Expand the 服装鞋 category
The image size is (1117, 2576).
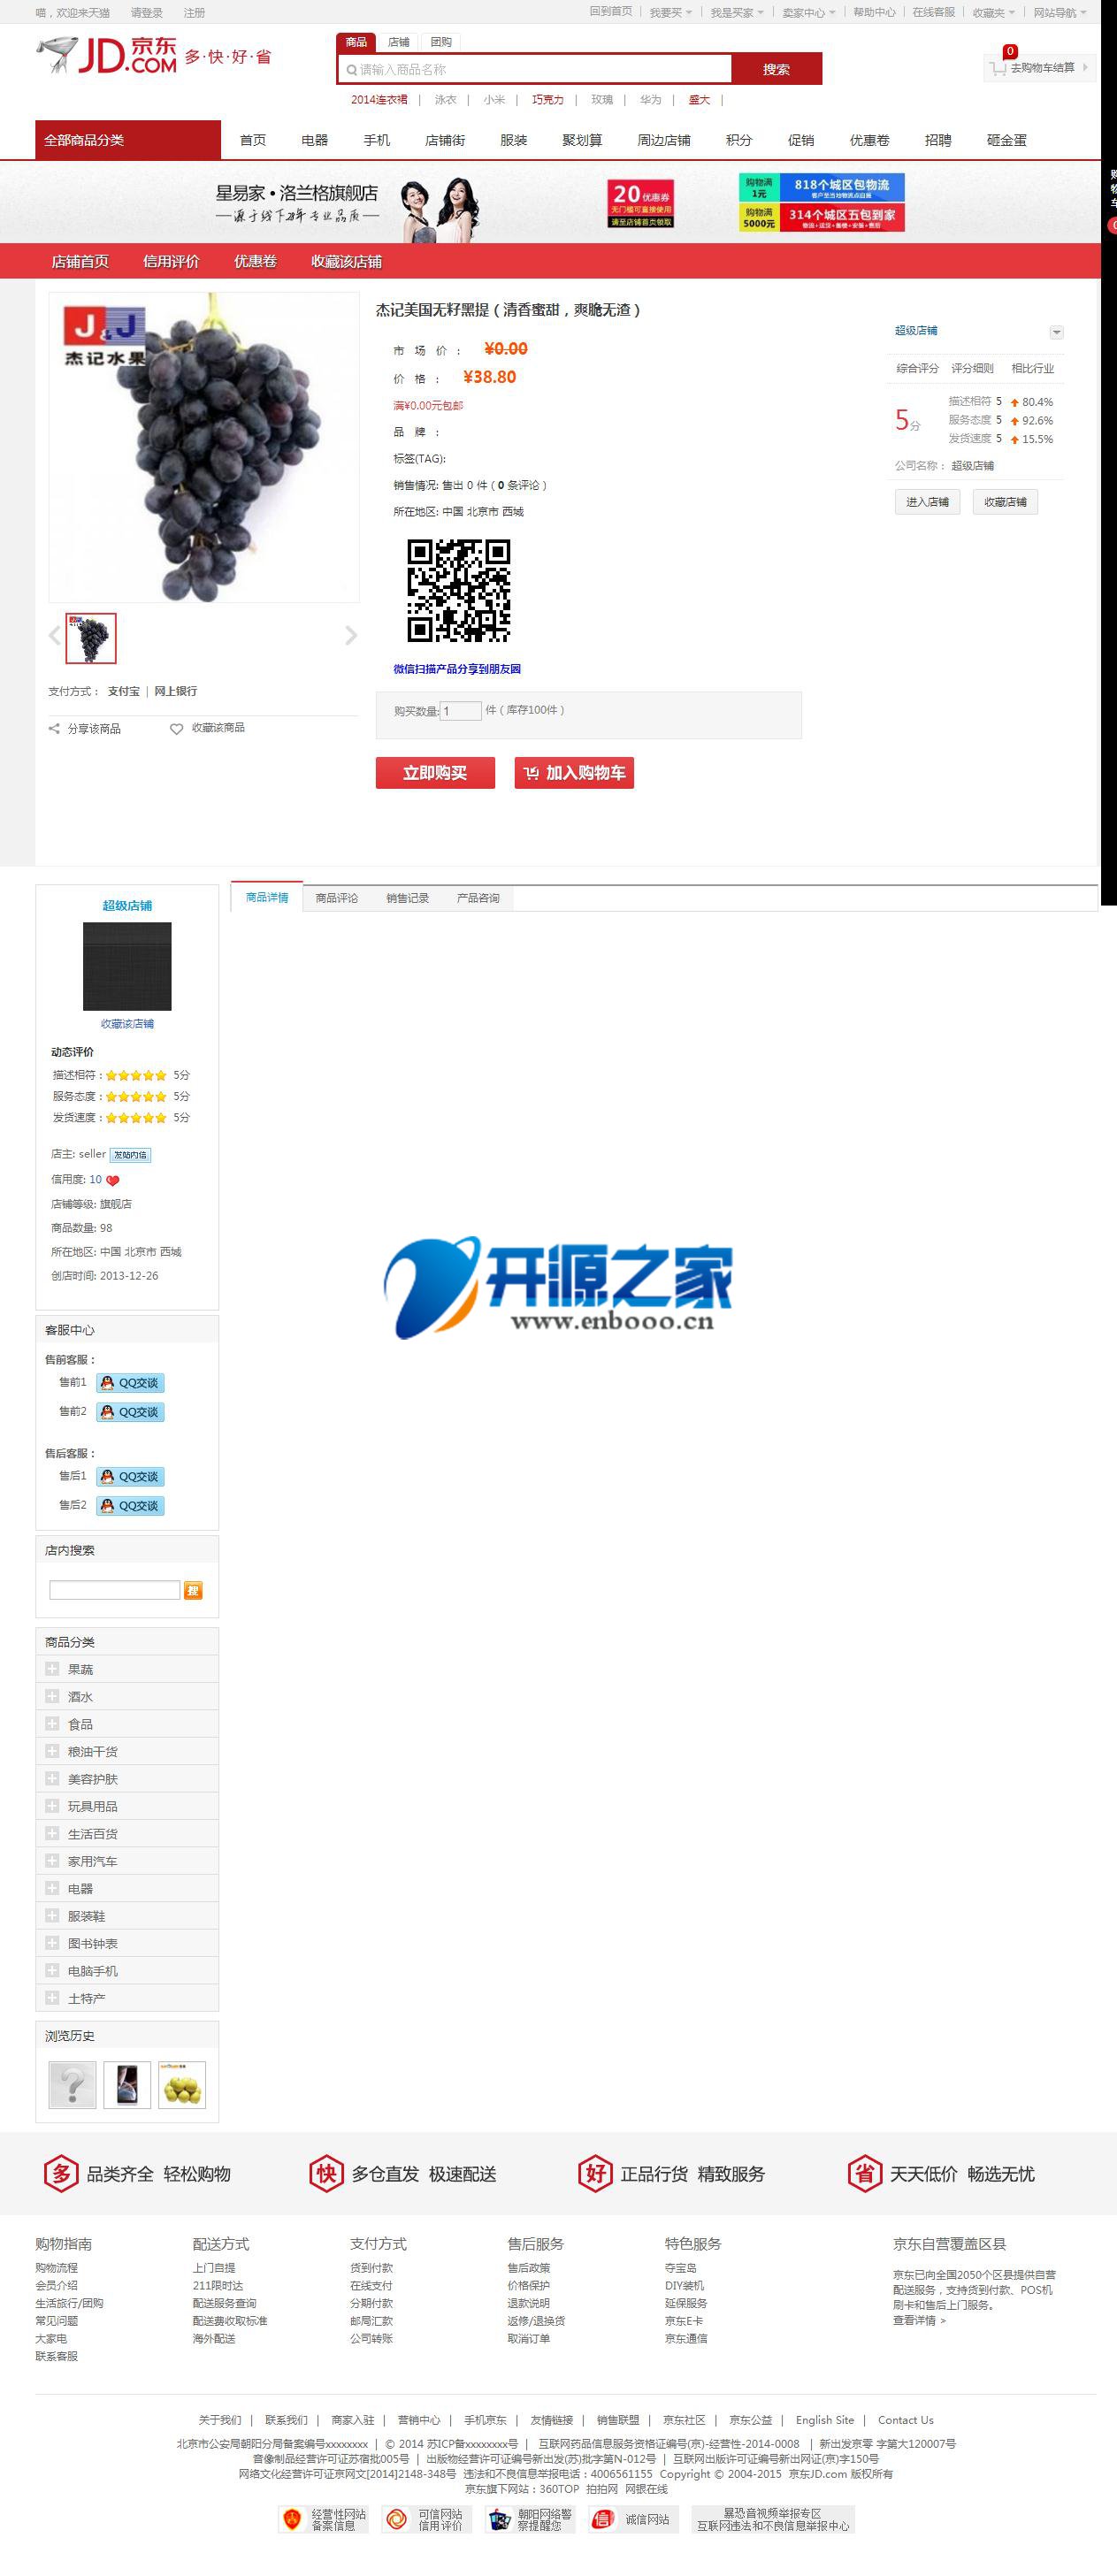[x=52, y=1915]
